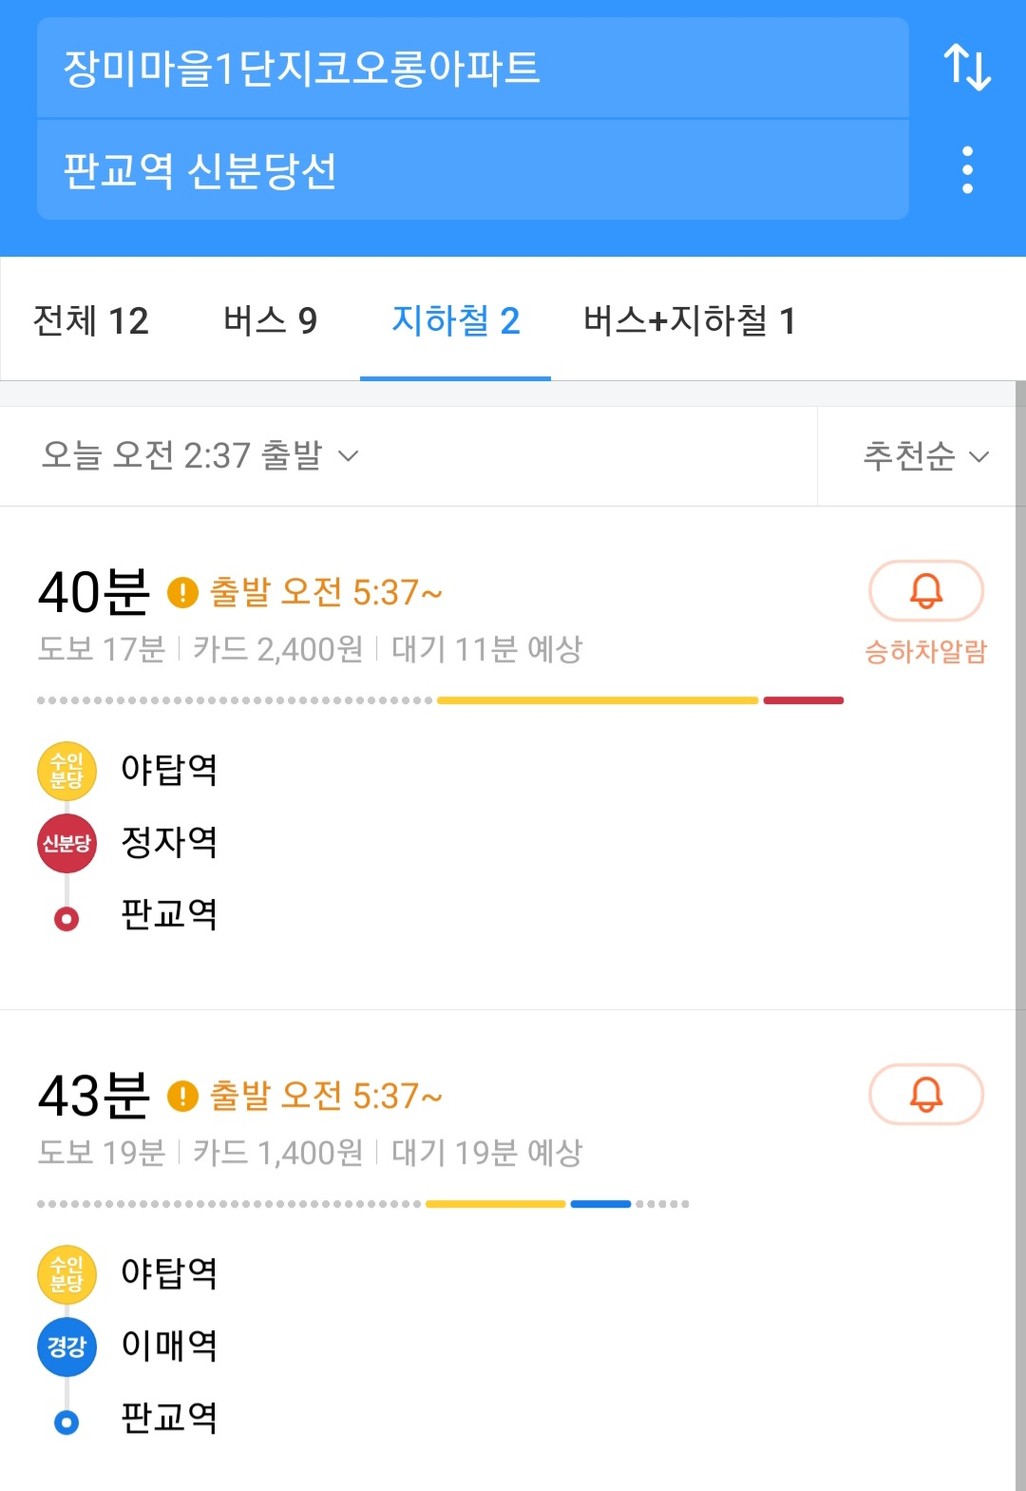
Task: Open the three-dot more options menu
Action: pyautogui.click(x=967, y=170)
